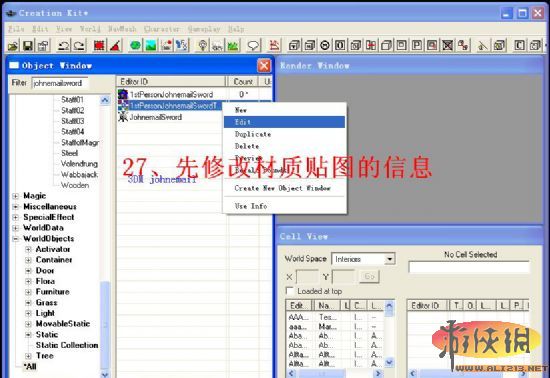Click the landscape picture toolbar icon
The image size is (550, 378).
click(x=151, y=46)
